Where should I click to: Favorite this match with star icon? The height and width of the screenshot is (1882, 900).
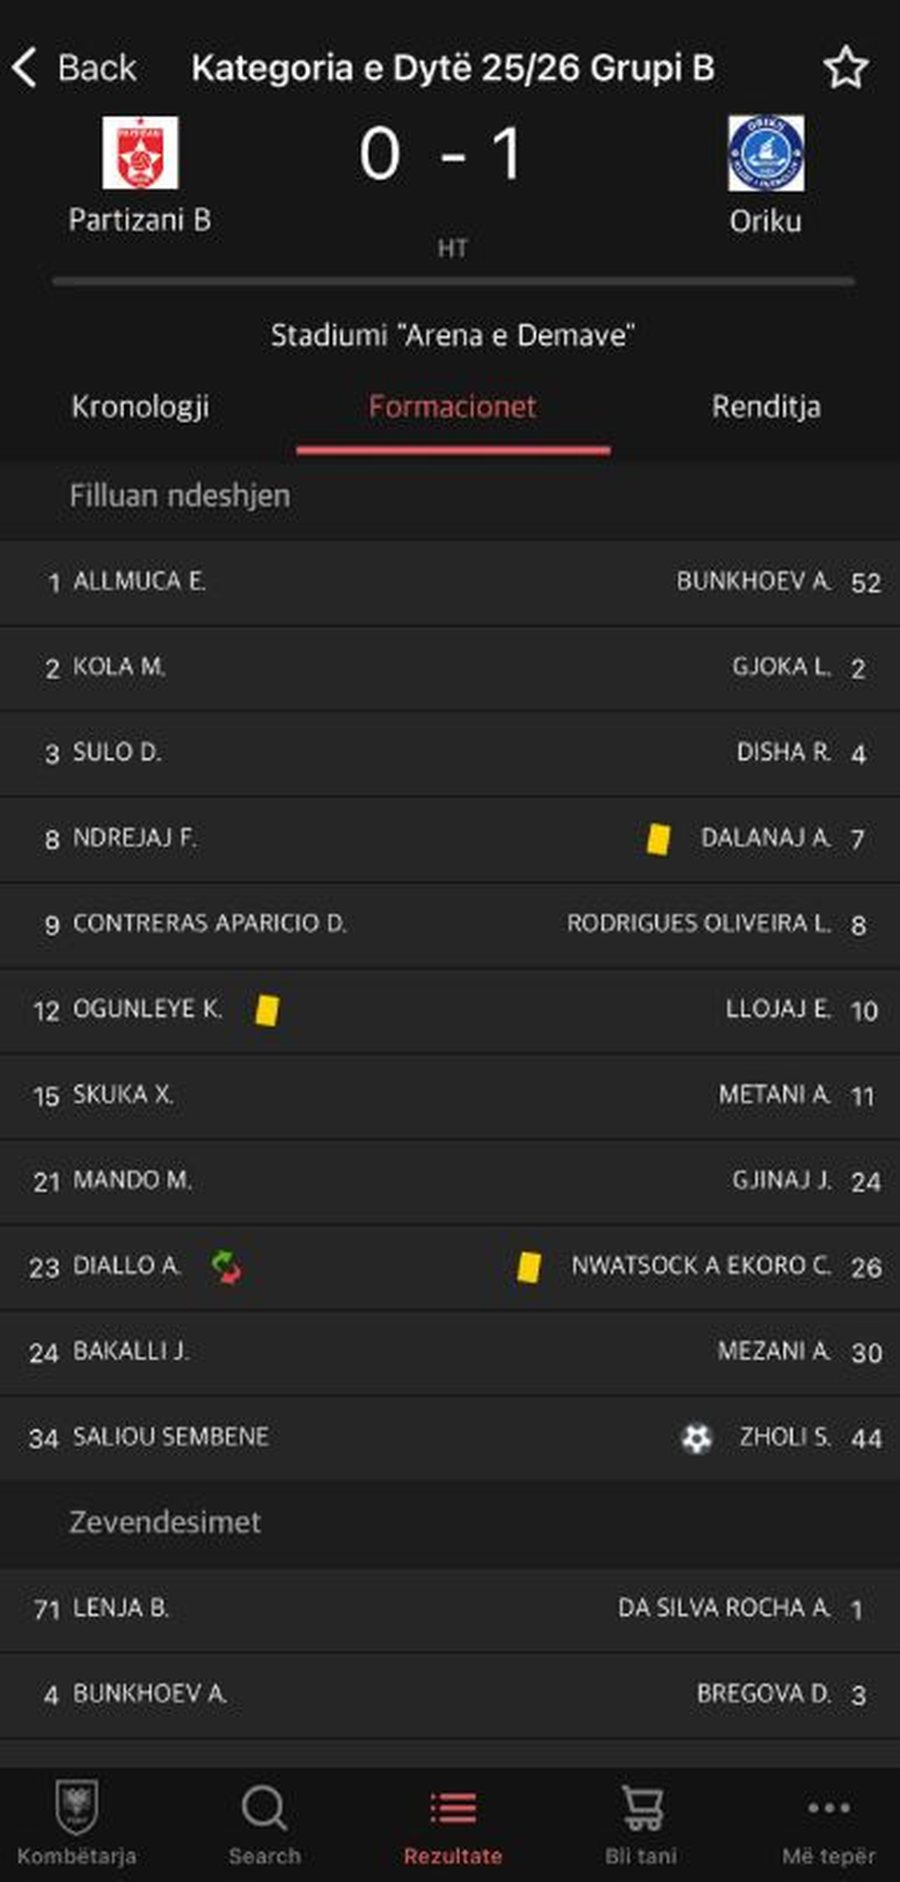coord(845,68)
